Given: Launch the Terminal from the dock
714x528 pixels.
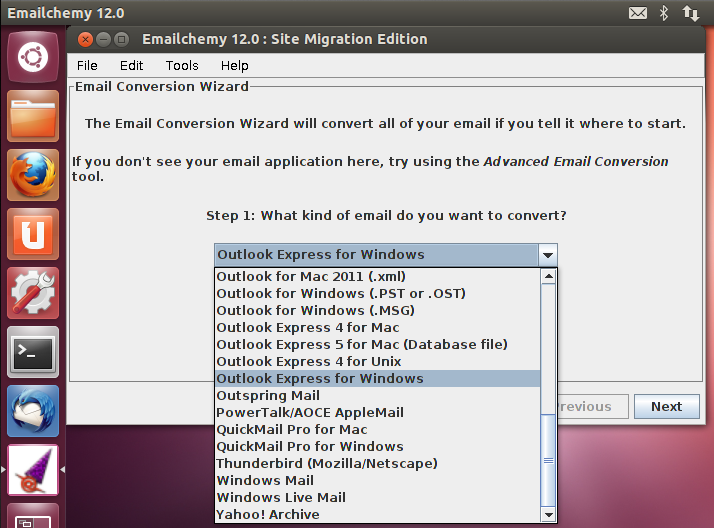Looking at the screenshot, I should coord(33,352).
